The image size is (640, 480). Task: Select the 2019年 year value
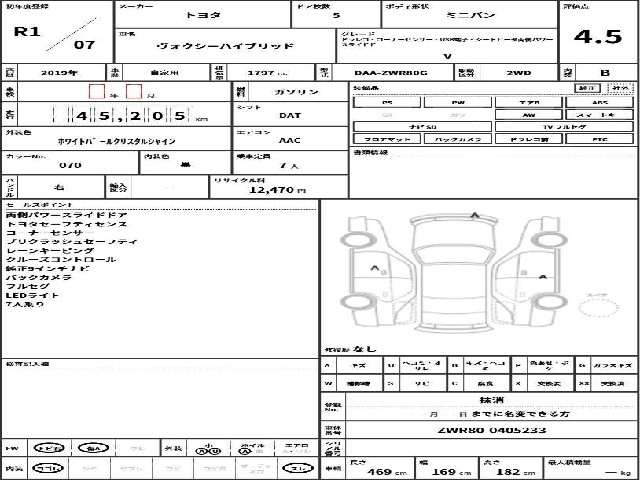[59, 73]
